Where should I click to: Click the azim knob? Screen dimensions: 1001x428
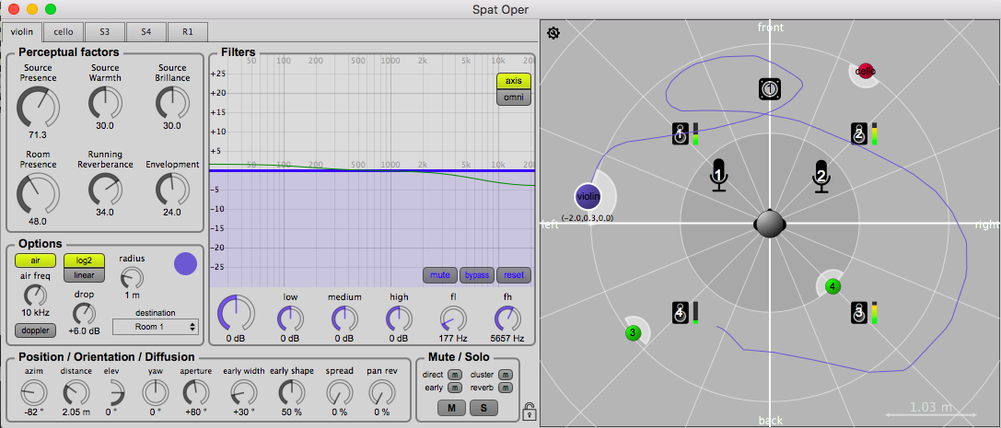coord(33,392)
